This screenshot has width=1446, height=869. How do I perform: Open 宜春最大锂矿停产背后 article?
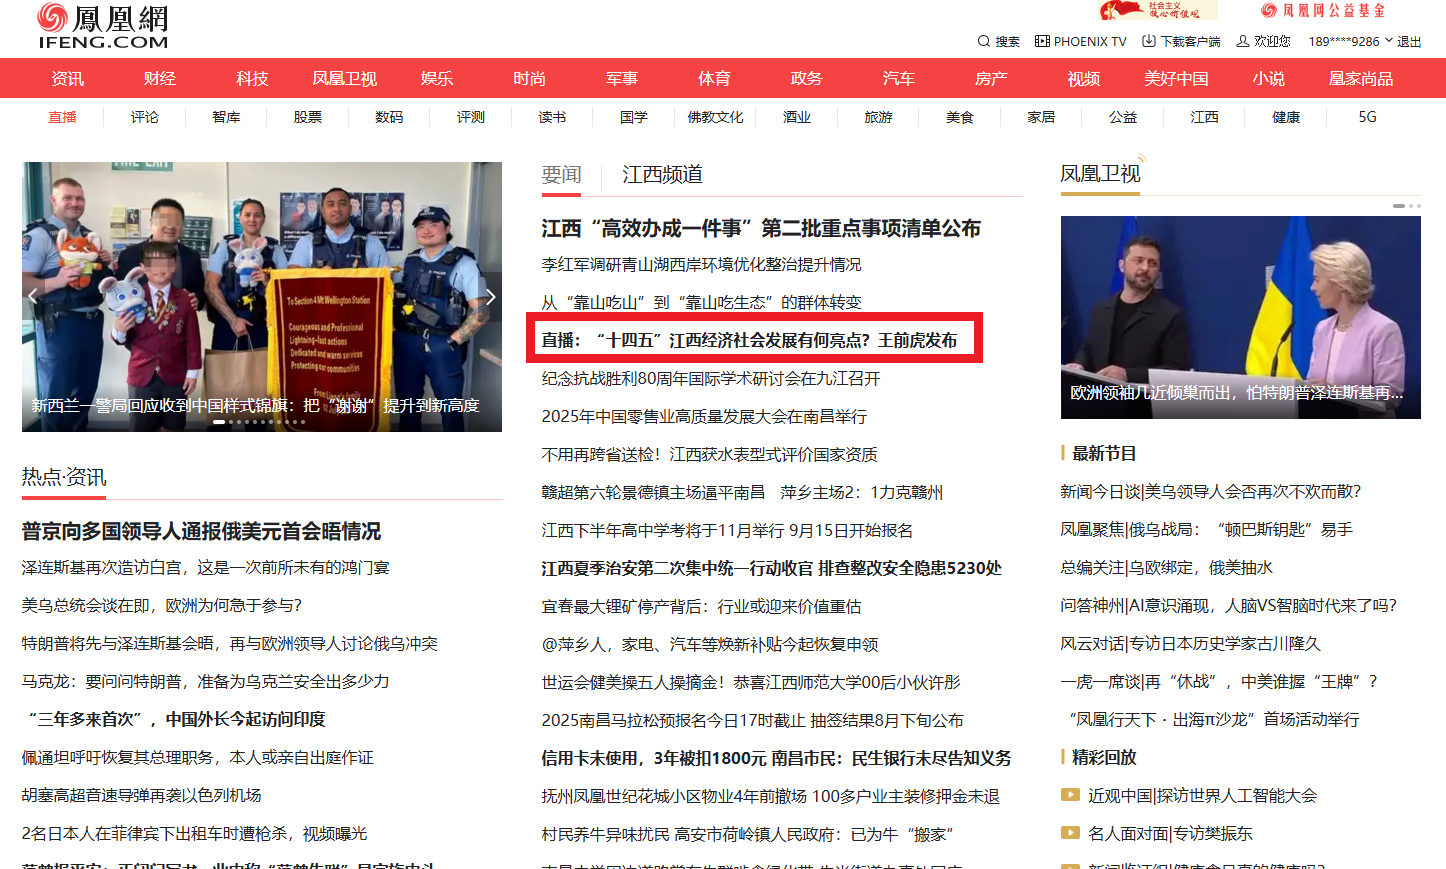pos(701,606)
